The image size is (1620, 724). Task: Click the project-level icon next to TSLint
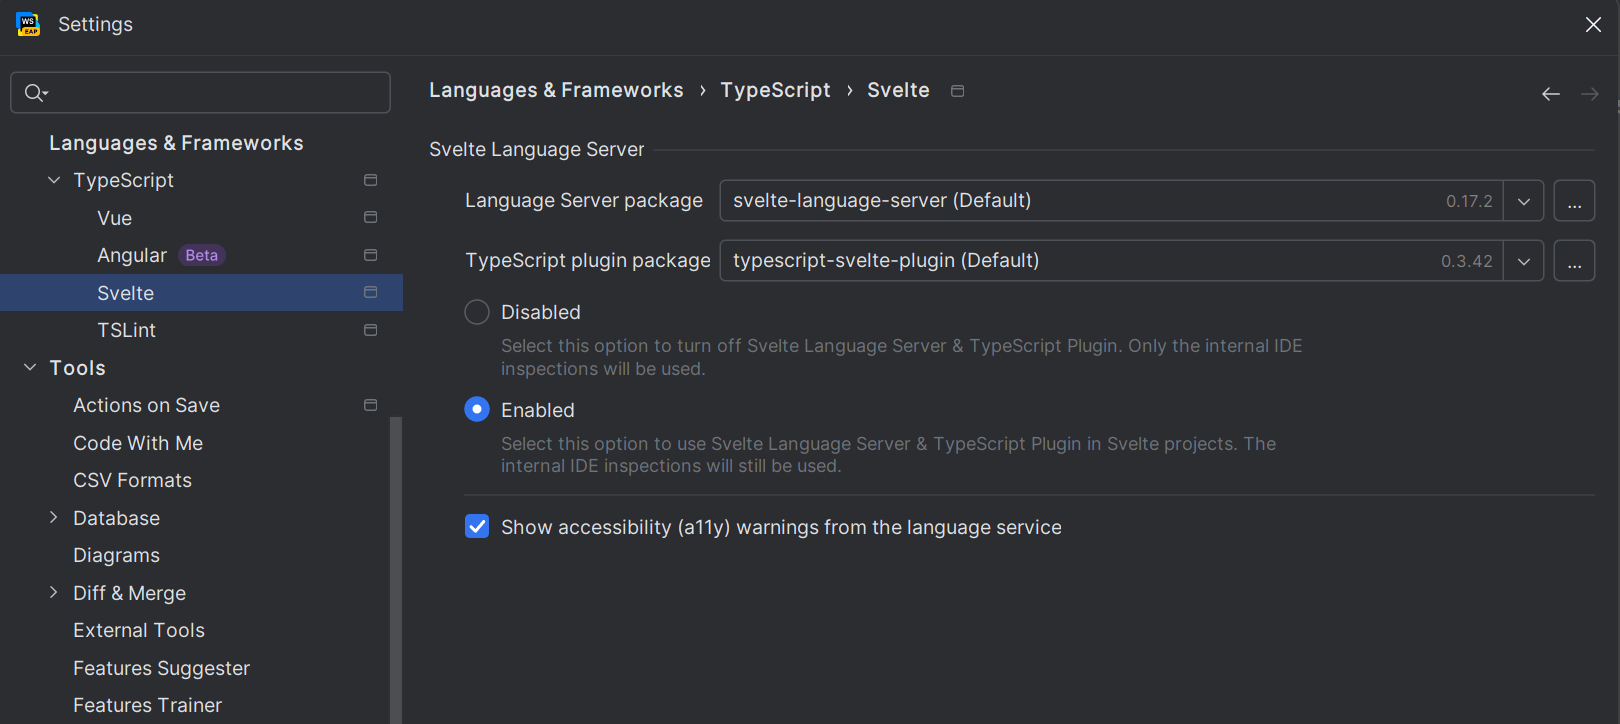tap(370, 330)
